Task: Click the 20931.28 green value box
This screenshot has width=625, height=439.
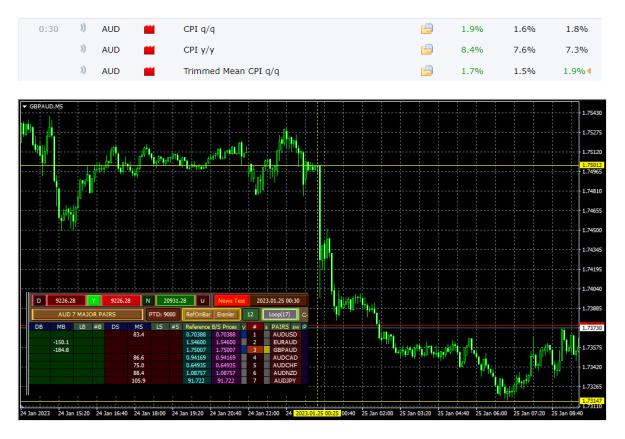Action: point(175,301)
